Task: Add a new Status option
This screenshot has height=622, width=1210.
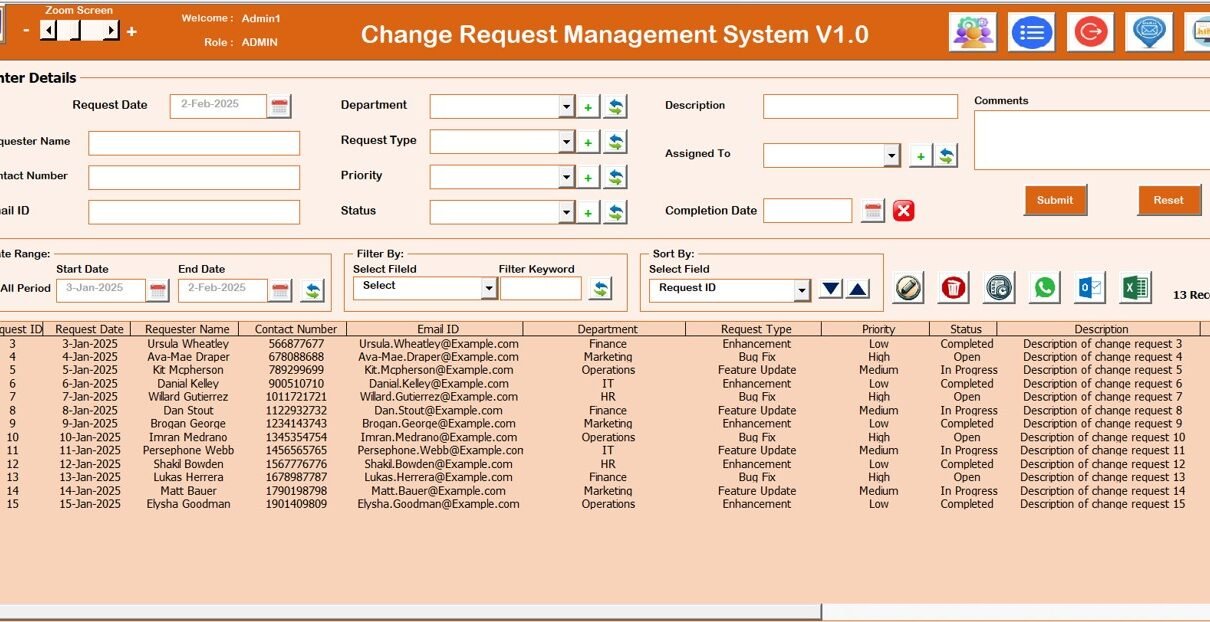Action: coord(588,213)
